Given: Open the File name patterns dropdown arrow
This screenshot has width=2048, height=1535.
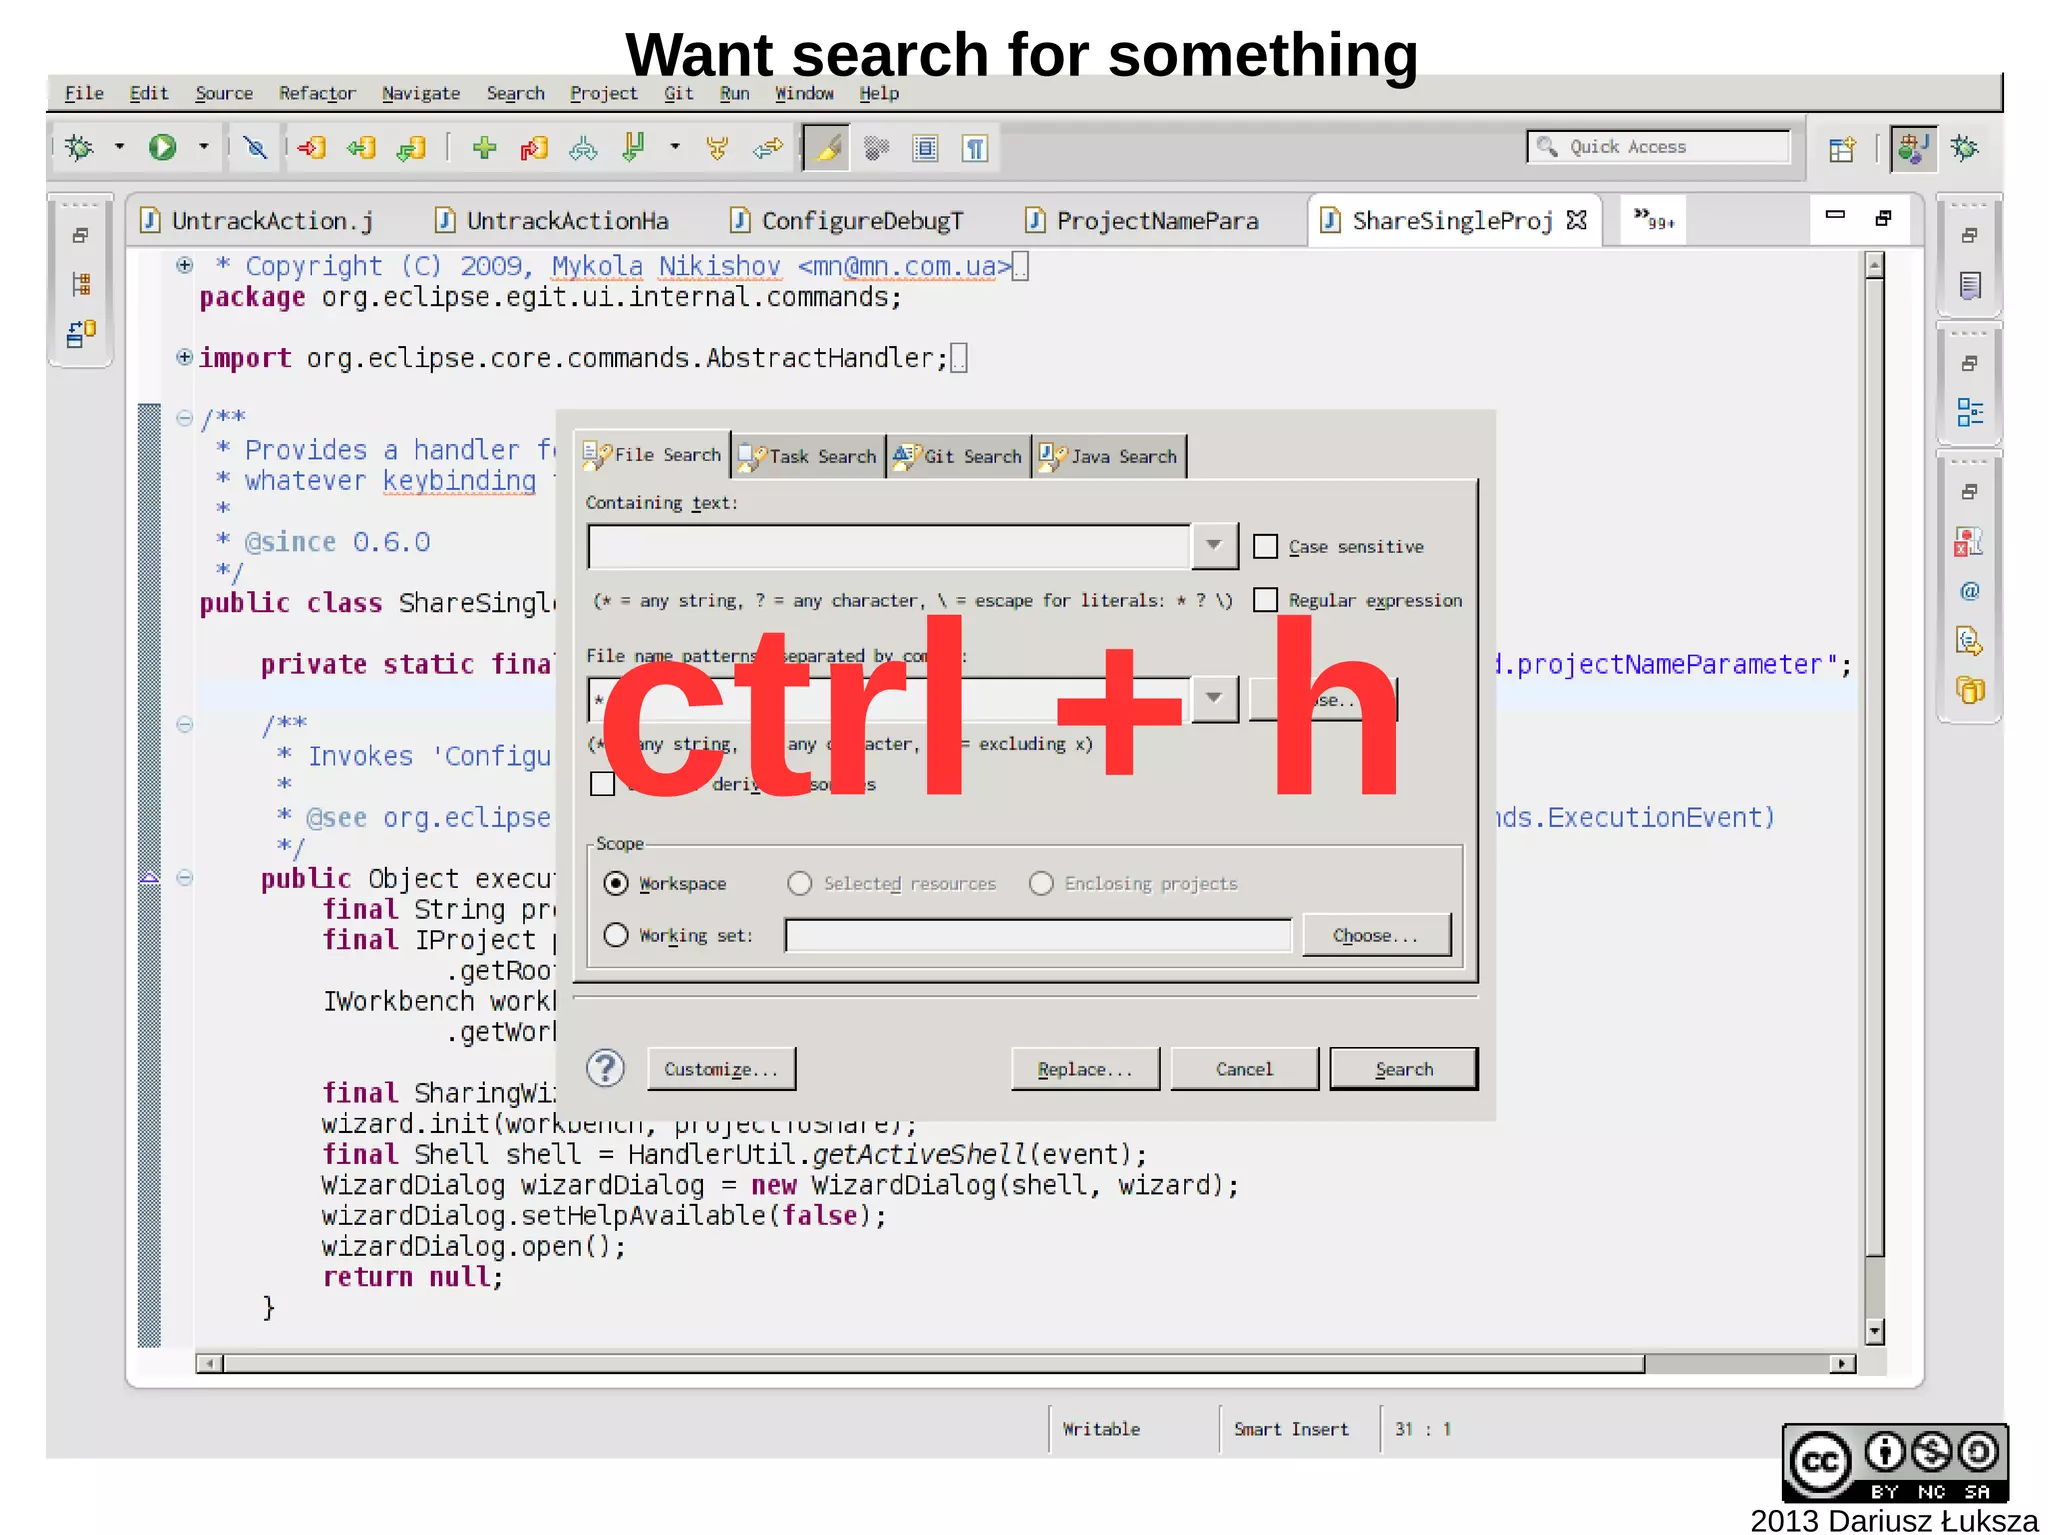Looking at the screenshot, I should click(x=1214, y=698).
